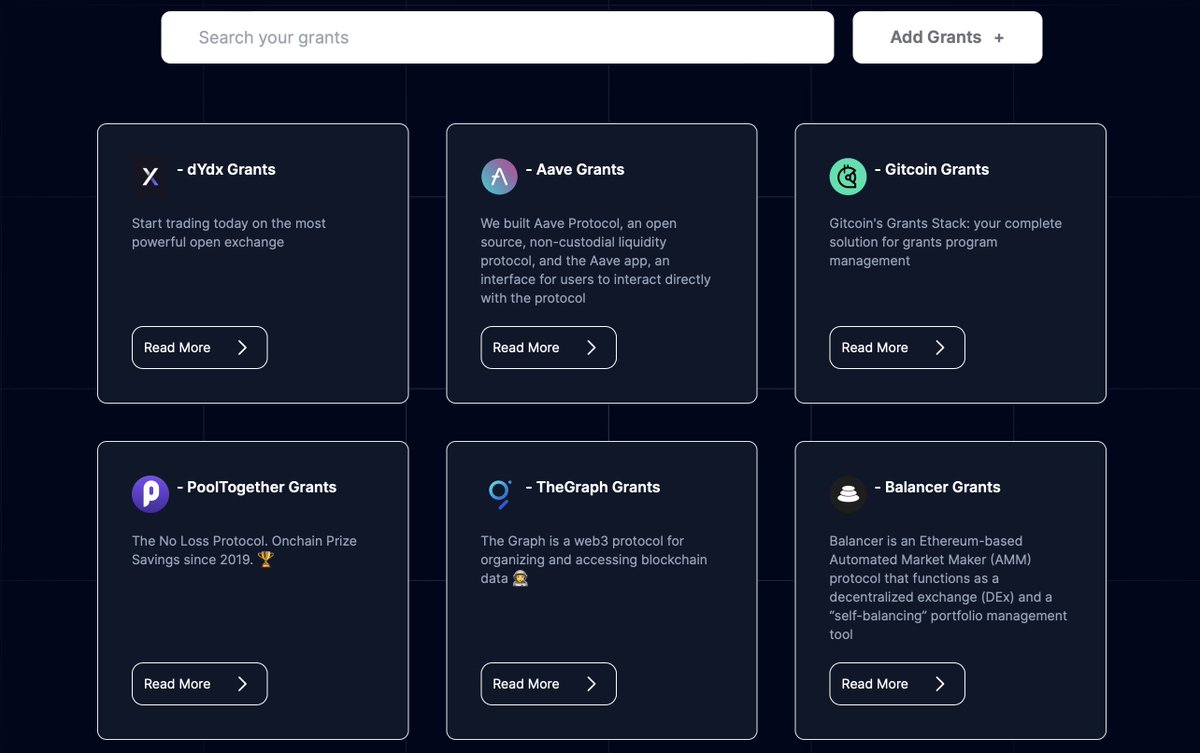This screenshot has width=1200, height=753.
Task: Select the TheGraph Grants title
Action: (592, 487)
